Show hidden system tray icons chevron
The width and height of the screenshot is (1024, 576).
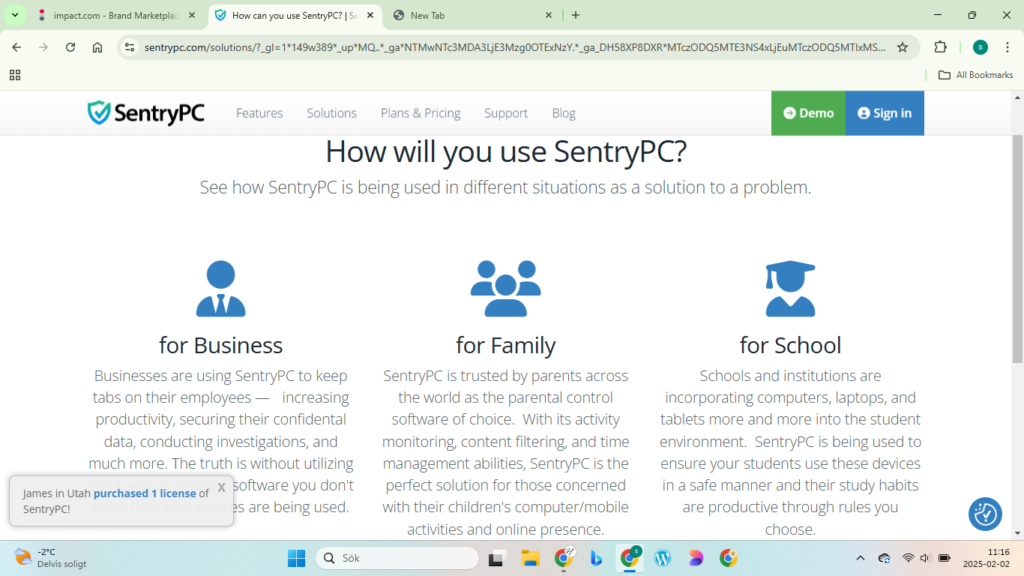[860, 558]
